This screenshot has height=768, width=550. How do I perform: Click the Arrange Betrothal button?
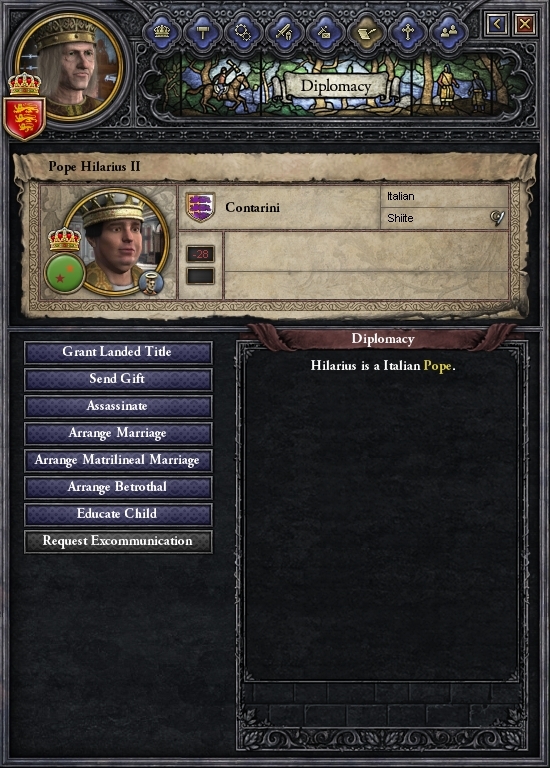tap(118, 487)
